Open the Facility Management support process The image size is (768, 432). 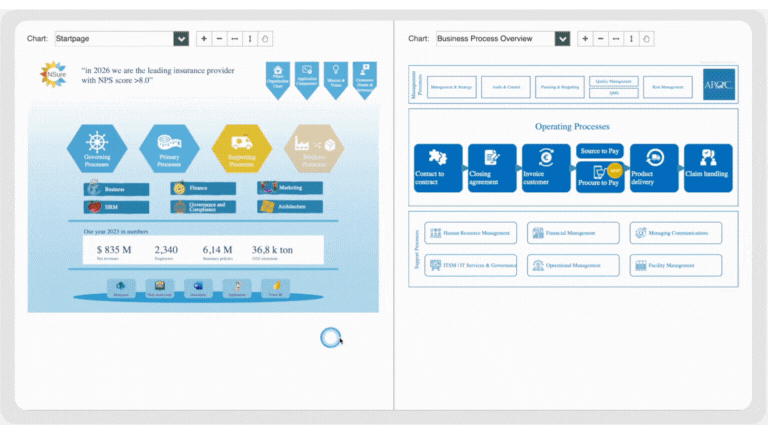(x=675, y=265)
